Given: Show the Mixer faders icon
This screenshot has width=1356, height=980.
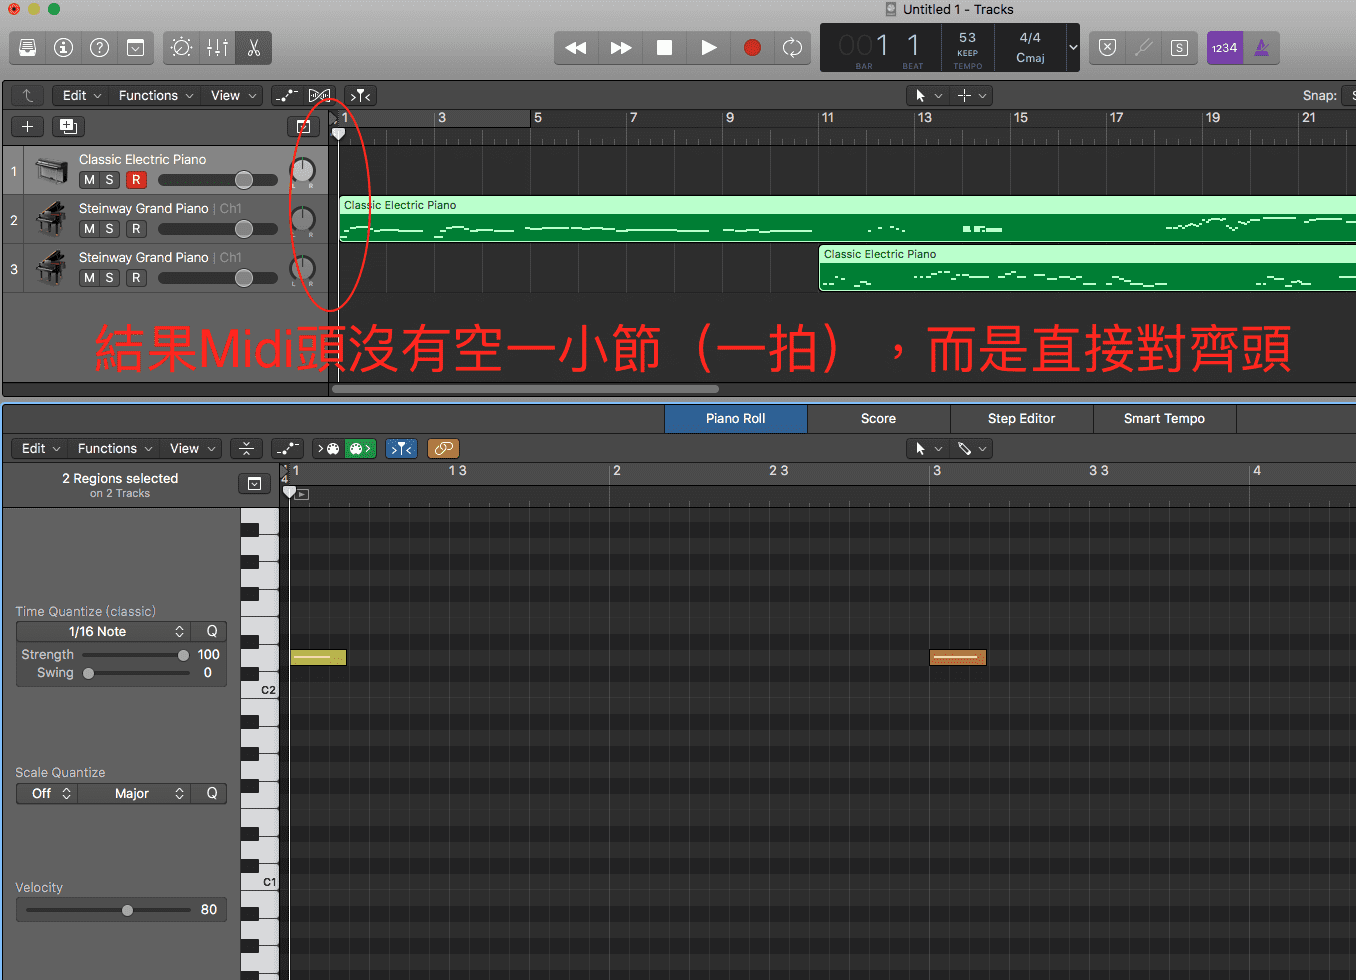Looking at the screenshot, I should click(x=217, y=47).
